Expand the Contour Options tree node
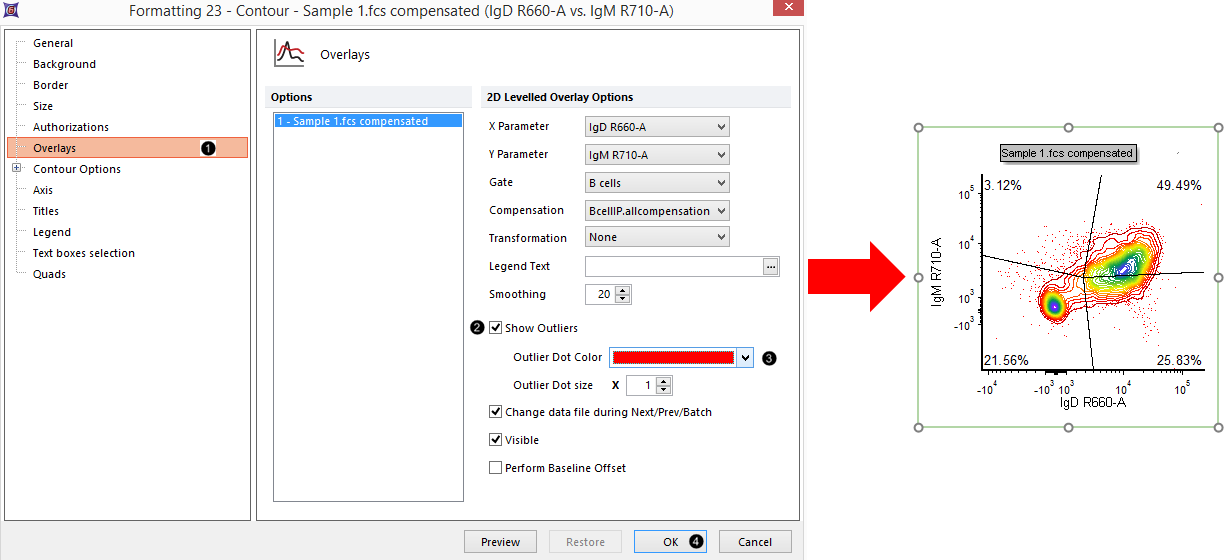The image size is (1225, 560). tap(17, 169)
